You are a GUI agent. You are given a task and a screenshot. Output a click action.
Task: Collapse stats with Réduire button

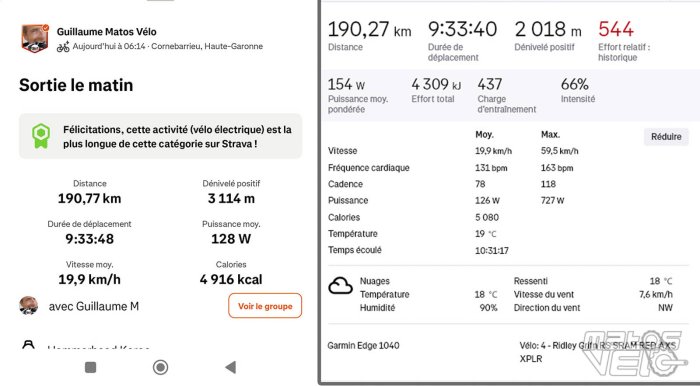coord(666,137)
